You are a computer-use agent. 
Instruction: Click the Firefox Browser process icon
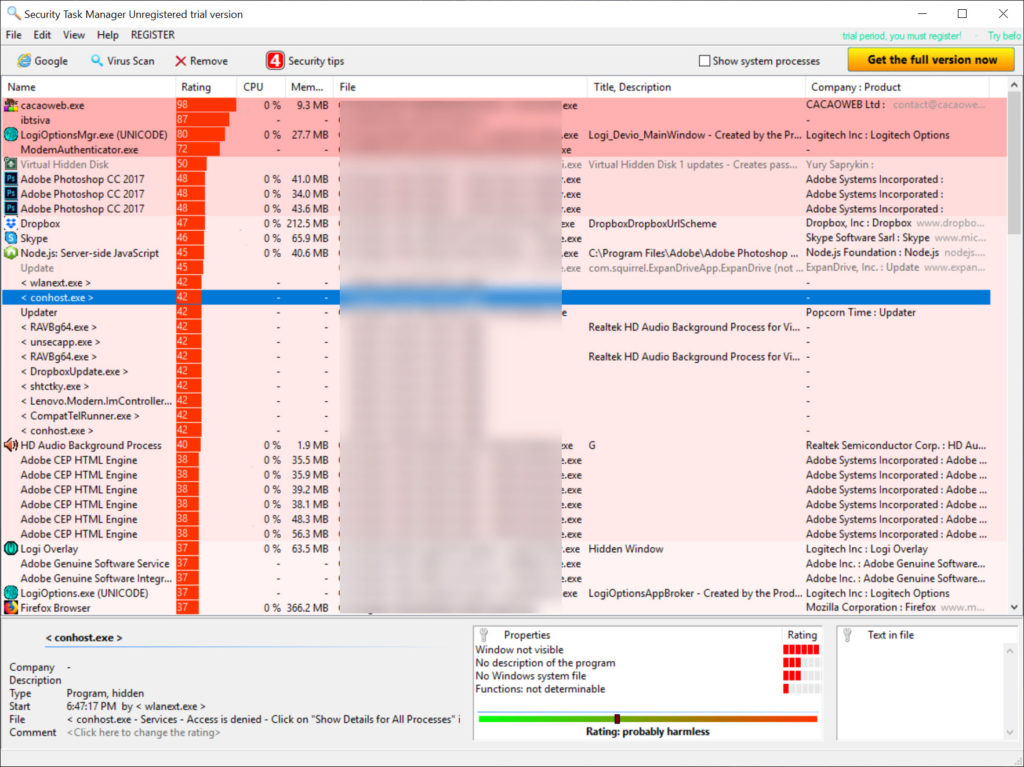click(11, 608)
